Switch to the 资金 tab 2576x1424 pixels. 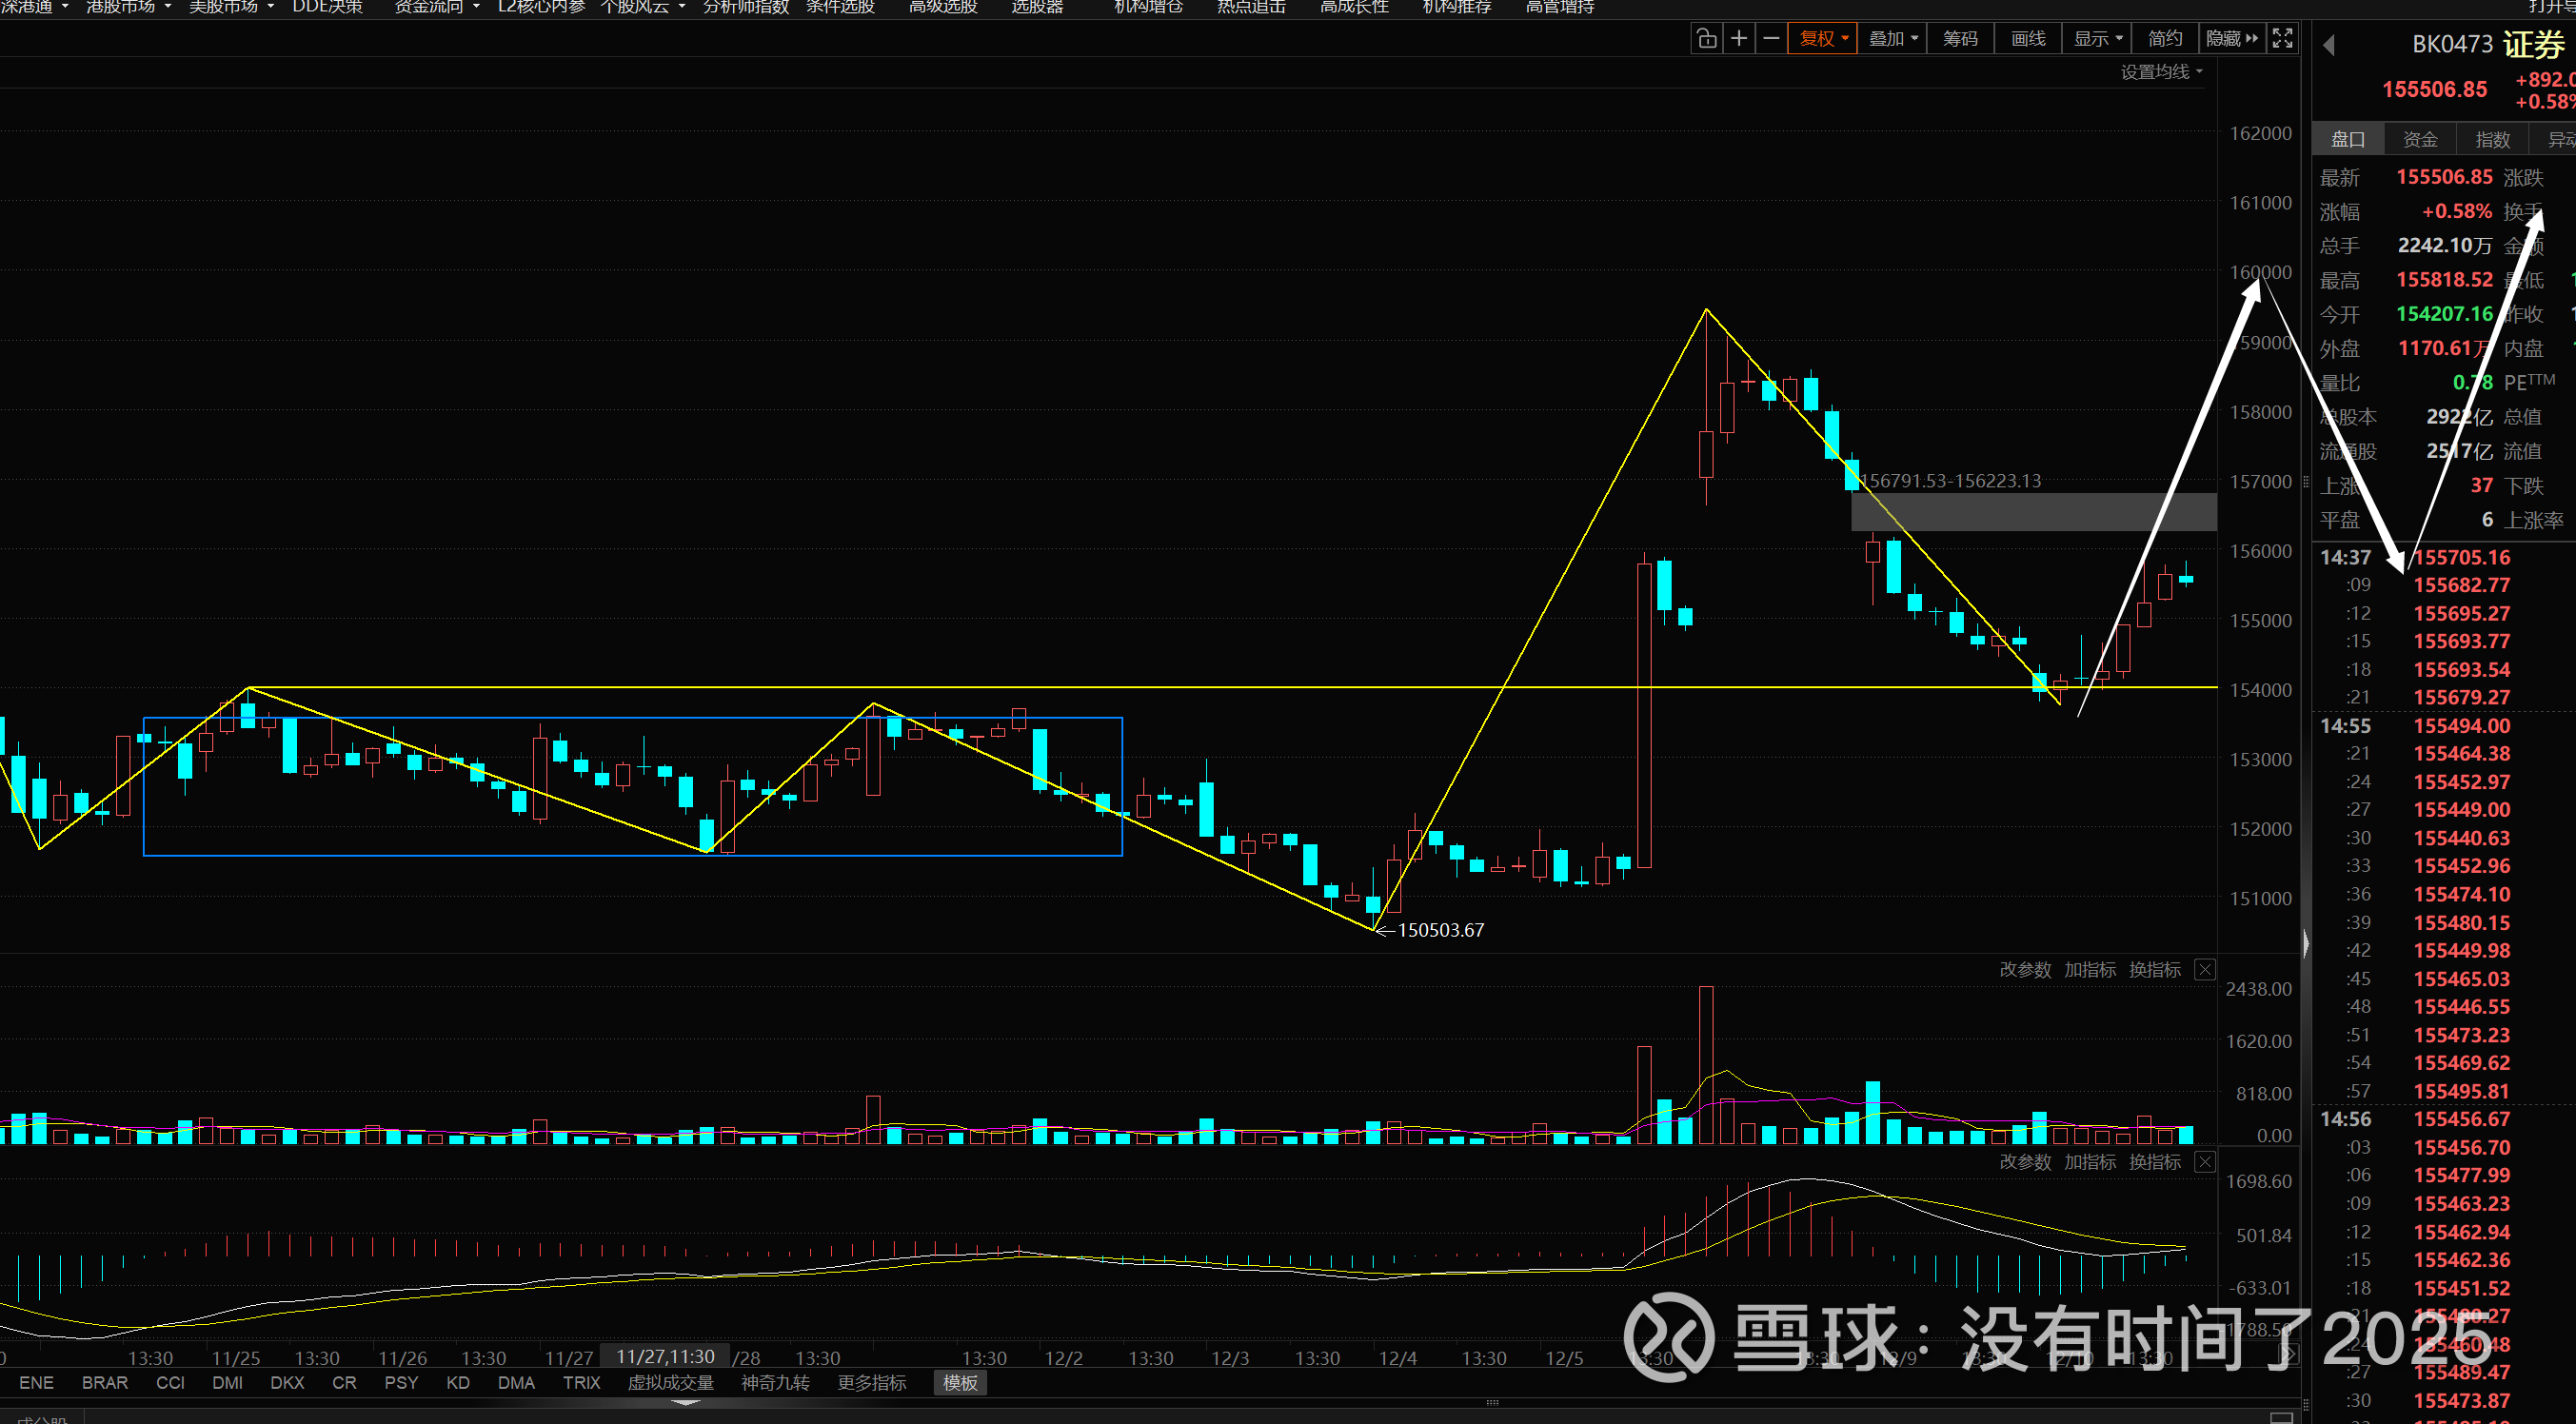pos(2420,140)
